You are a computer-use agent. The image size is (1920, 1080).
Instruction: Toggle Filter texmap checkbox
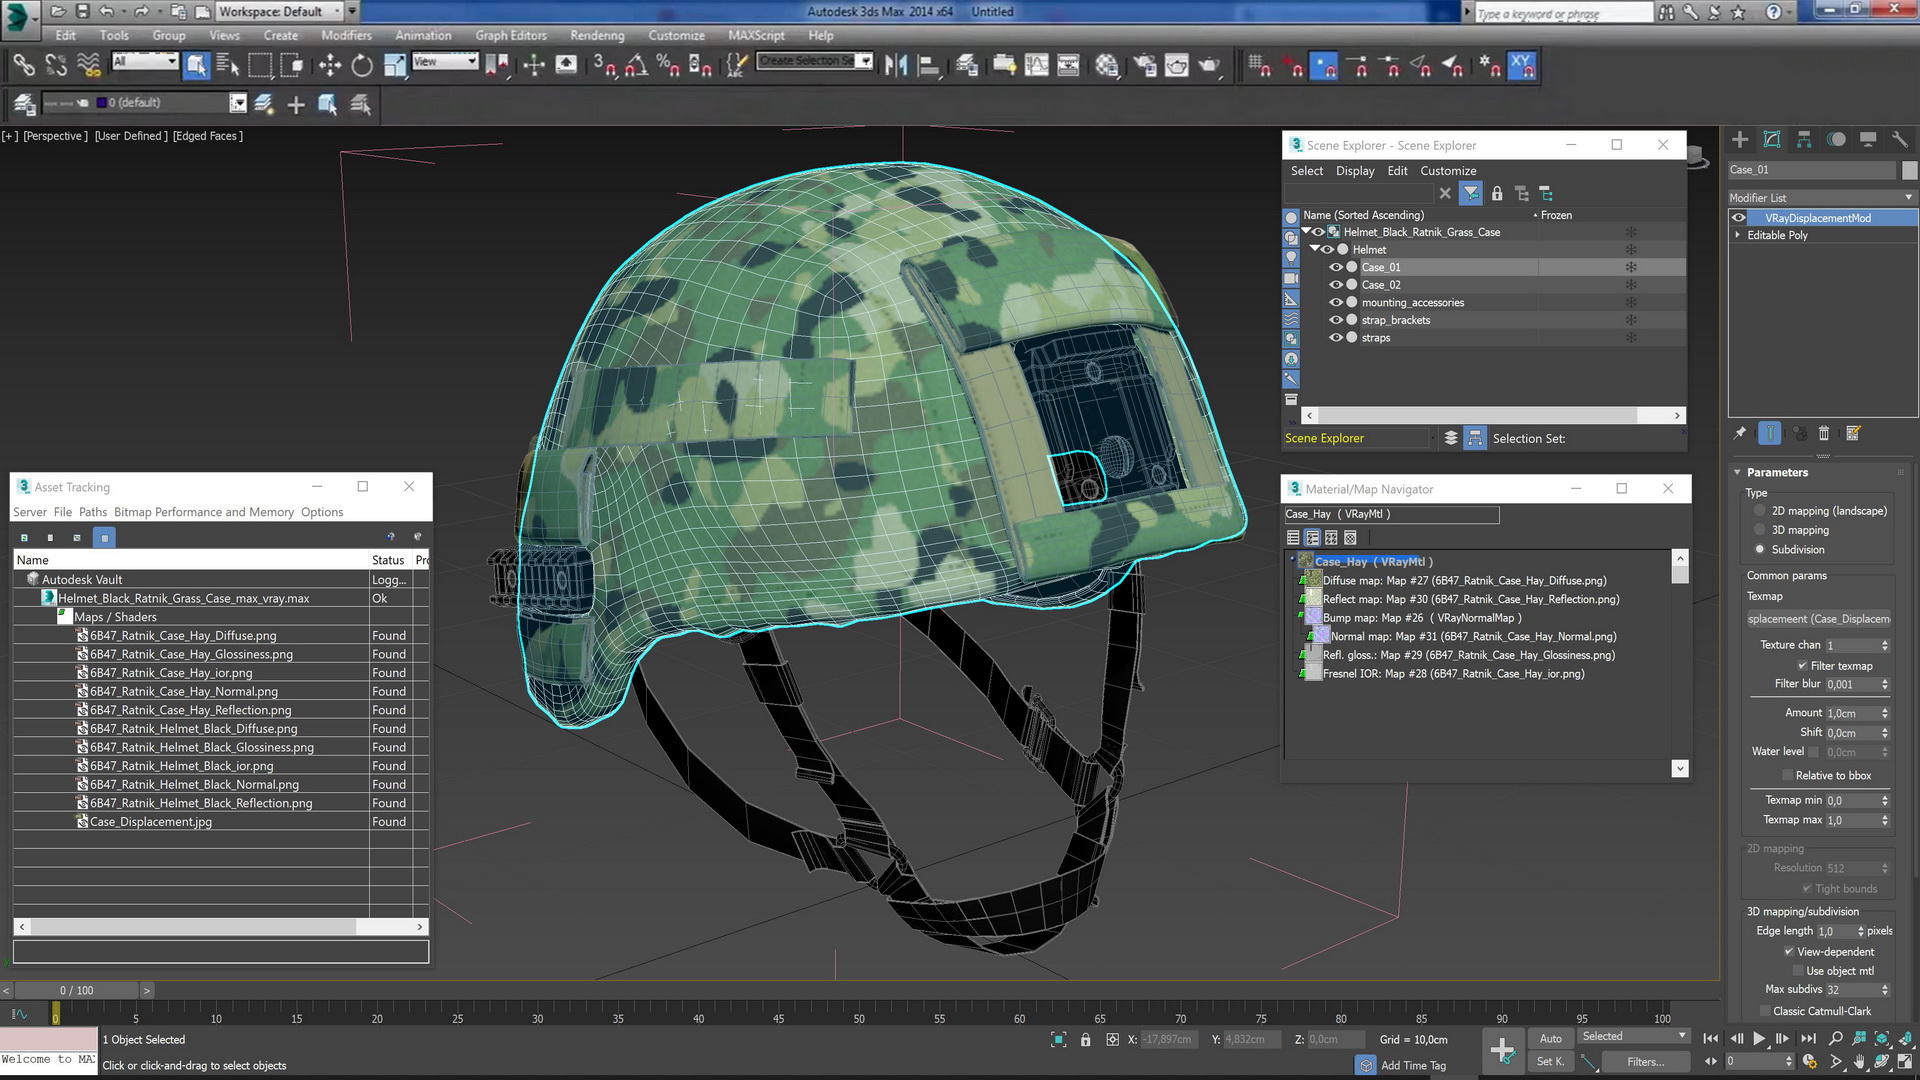(x=1802, y=666)
